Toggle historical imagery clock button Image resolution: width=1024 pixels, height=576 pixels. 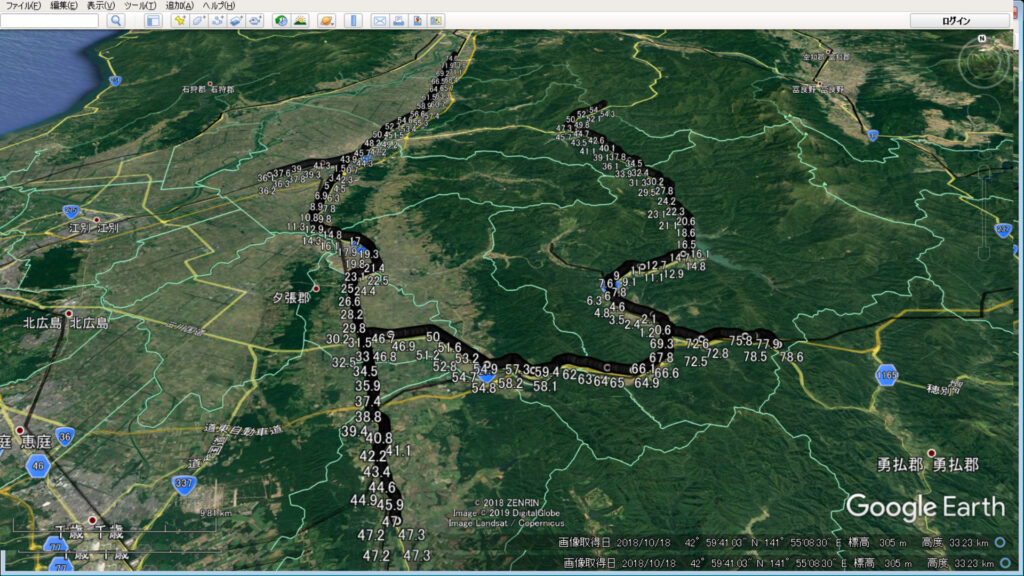281,20
